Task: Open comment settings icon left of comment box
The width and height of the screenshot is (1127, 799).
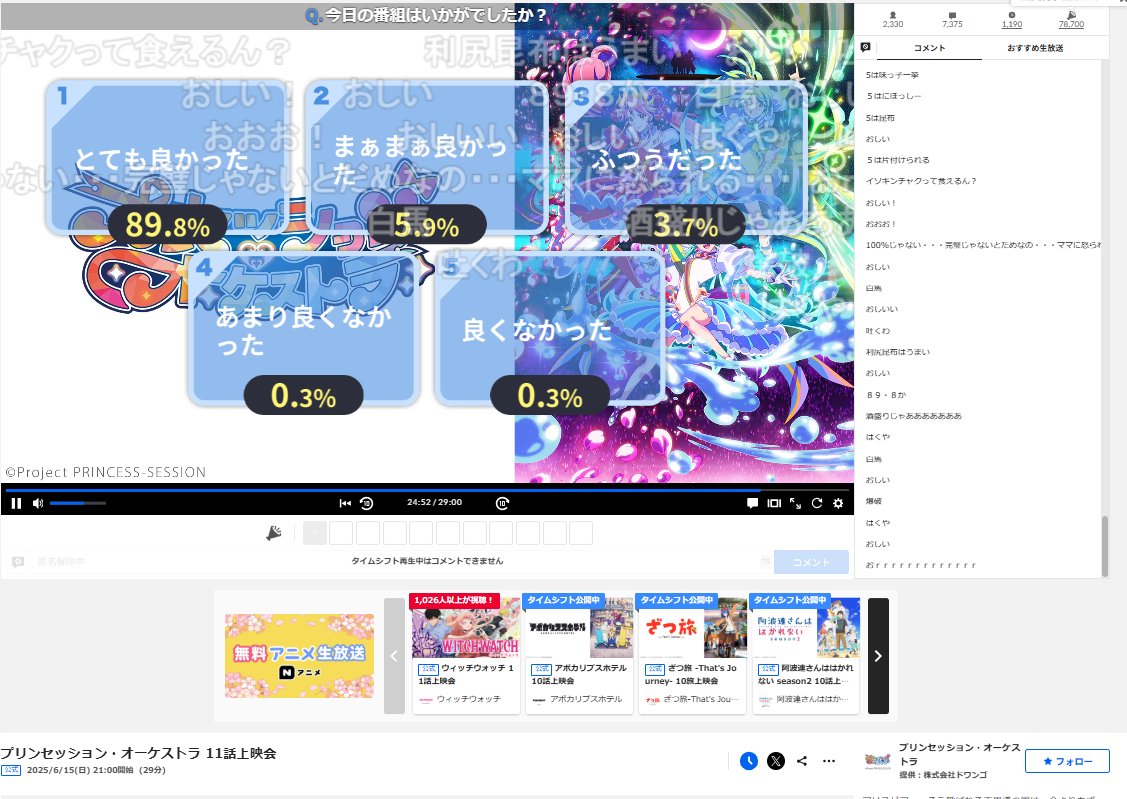Action: pyautogui.click(x=18, y=561)
